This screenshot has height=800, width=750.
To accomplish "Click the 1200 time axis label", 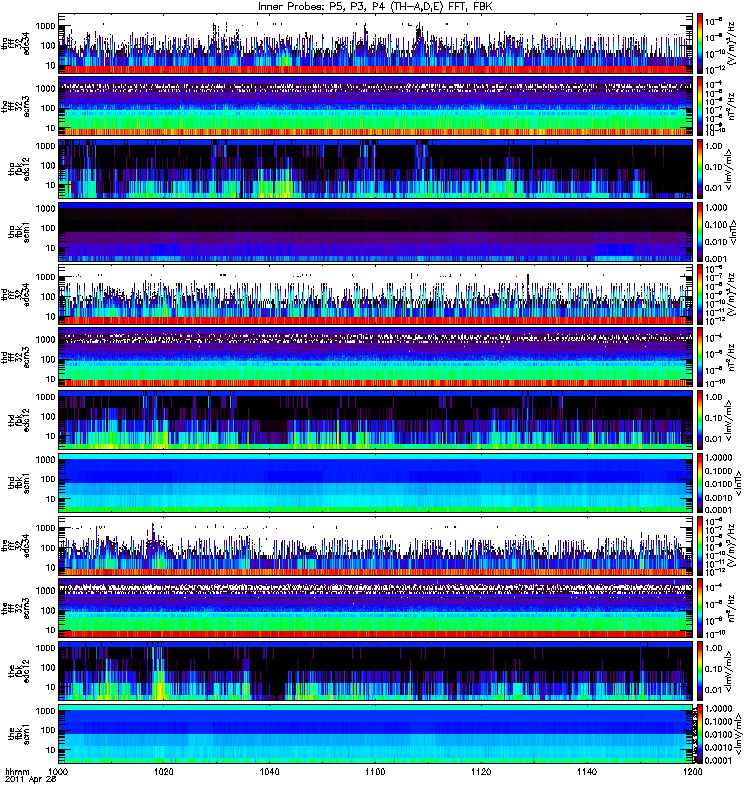I will pyautogui.click(x=692, y=771).
